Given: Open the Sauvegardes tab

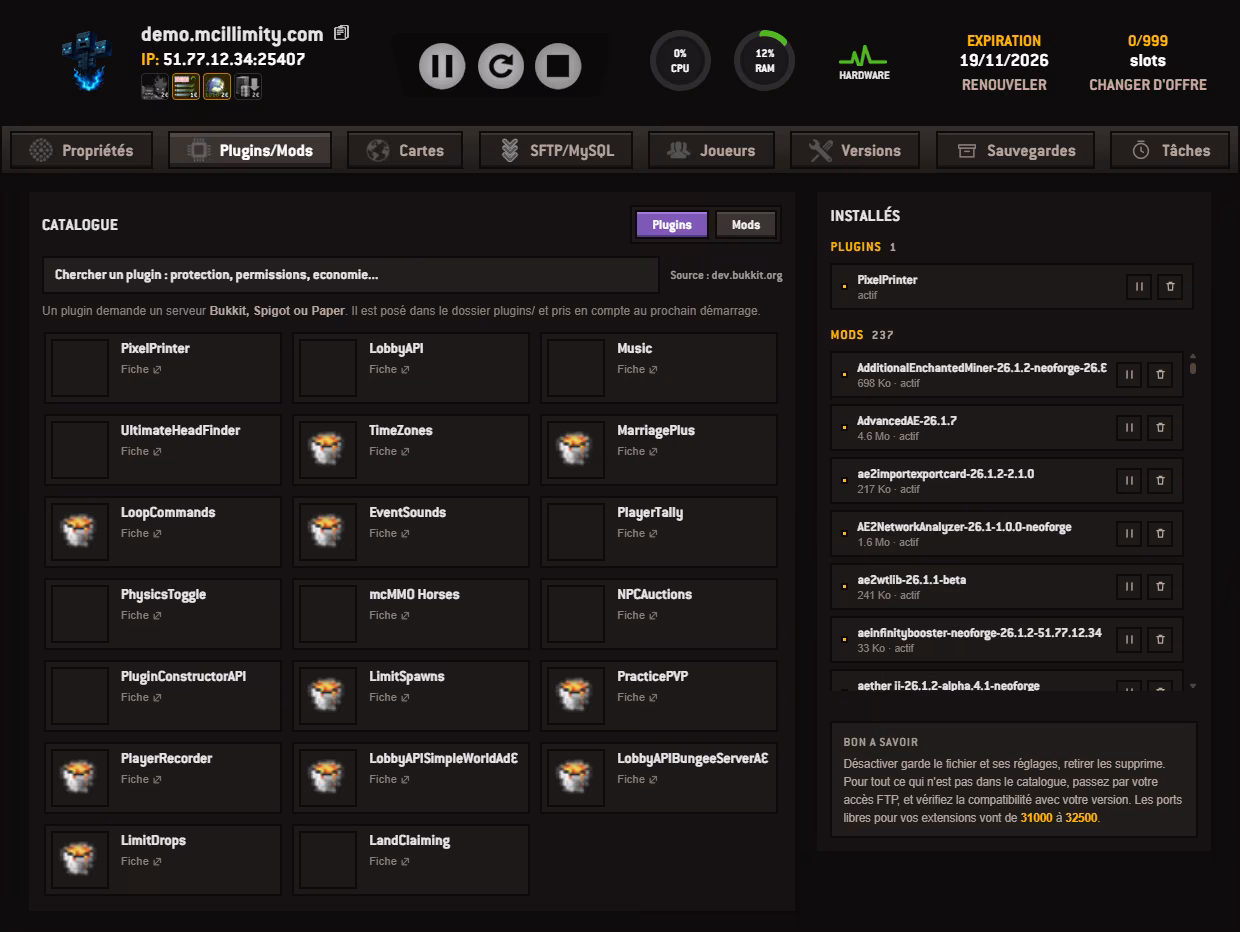Looking at the screenshot, I should 1015,151.
